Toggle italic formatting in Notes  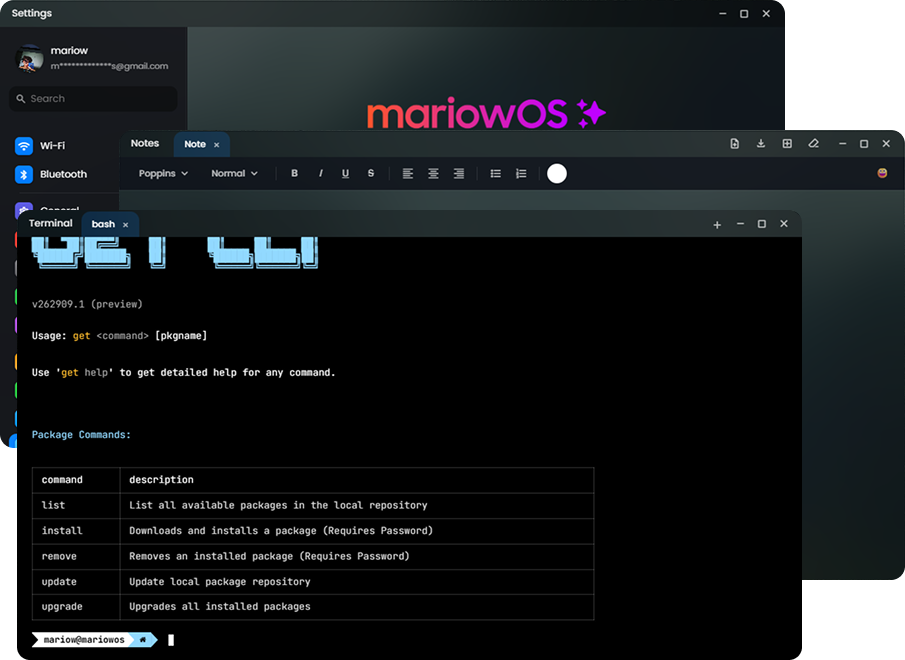320,173
